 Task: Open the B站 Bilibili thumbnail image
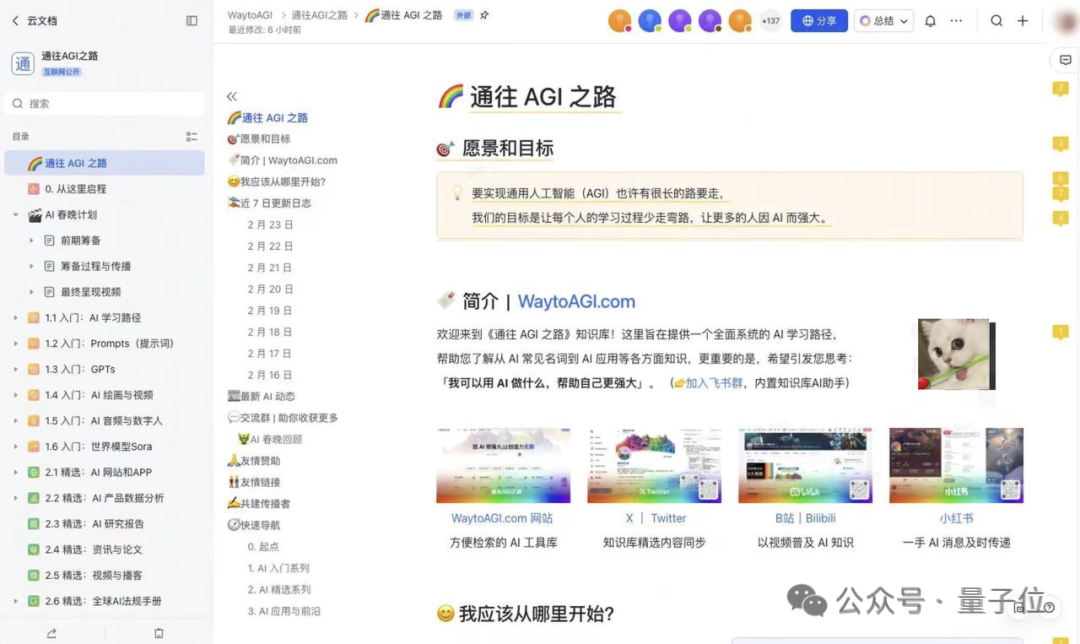pyautogui.click(x=805, y=465)
